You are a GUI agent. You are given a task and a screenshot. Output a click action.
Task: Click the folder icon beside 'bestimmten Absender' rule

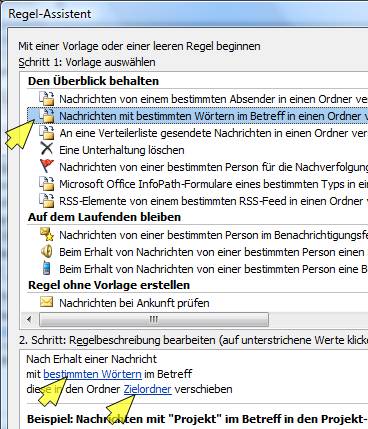click(47, 99)
